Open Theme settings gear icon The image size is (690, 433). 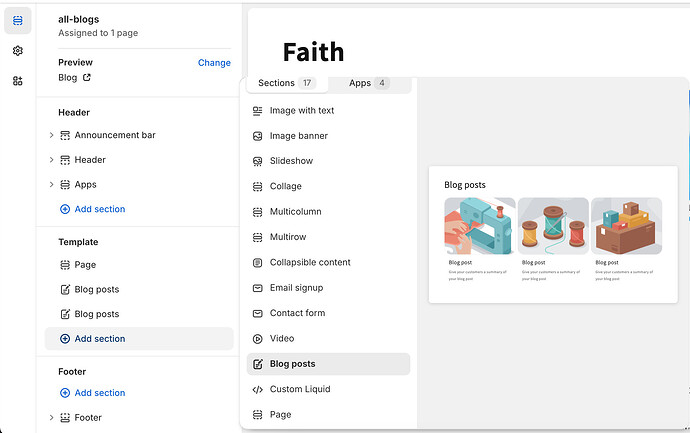point(18,51)
